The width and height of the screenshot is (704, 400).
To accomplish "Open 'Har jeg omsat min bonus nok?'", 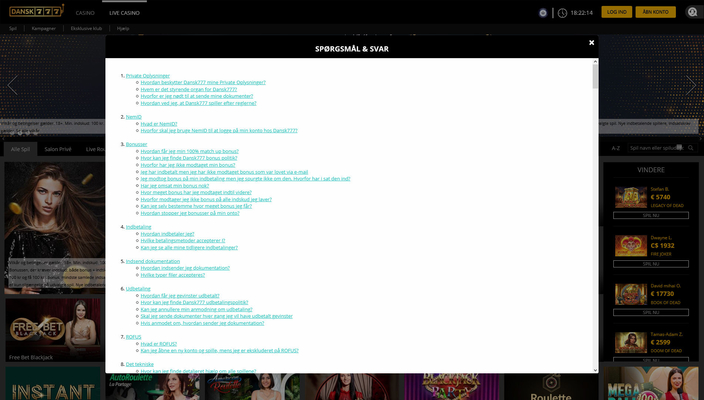I will [175, 186].
